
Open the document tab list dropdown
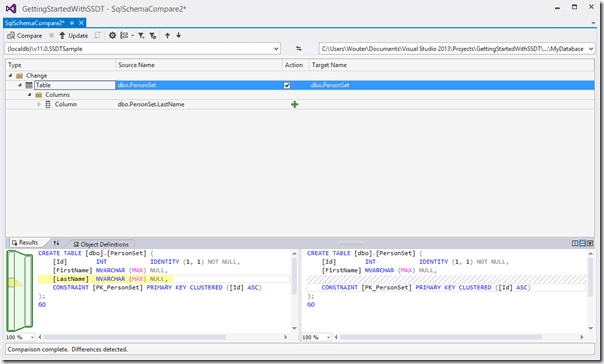593,23
